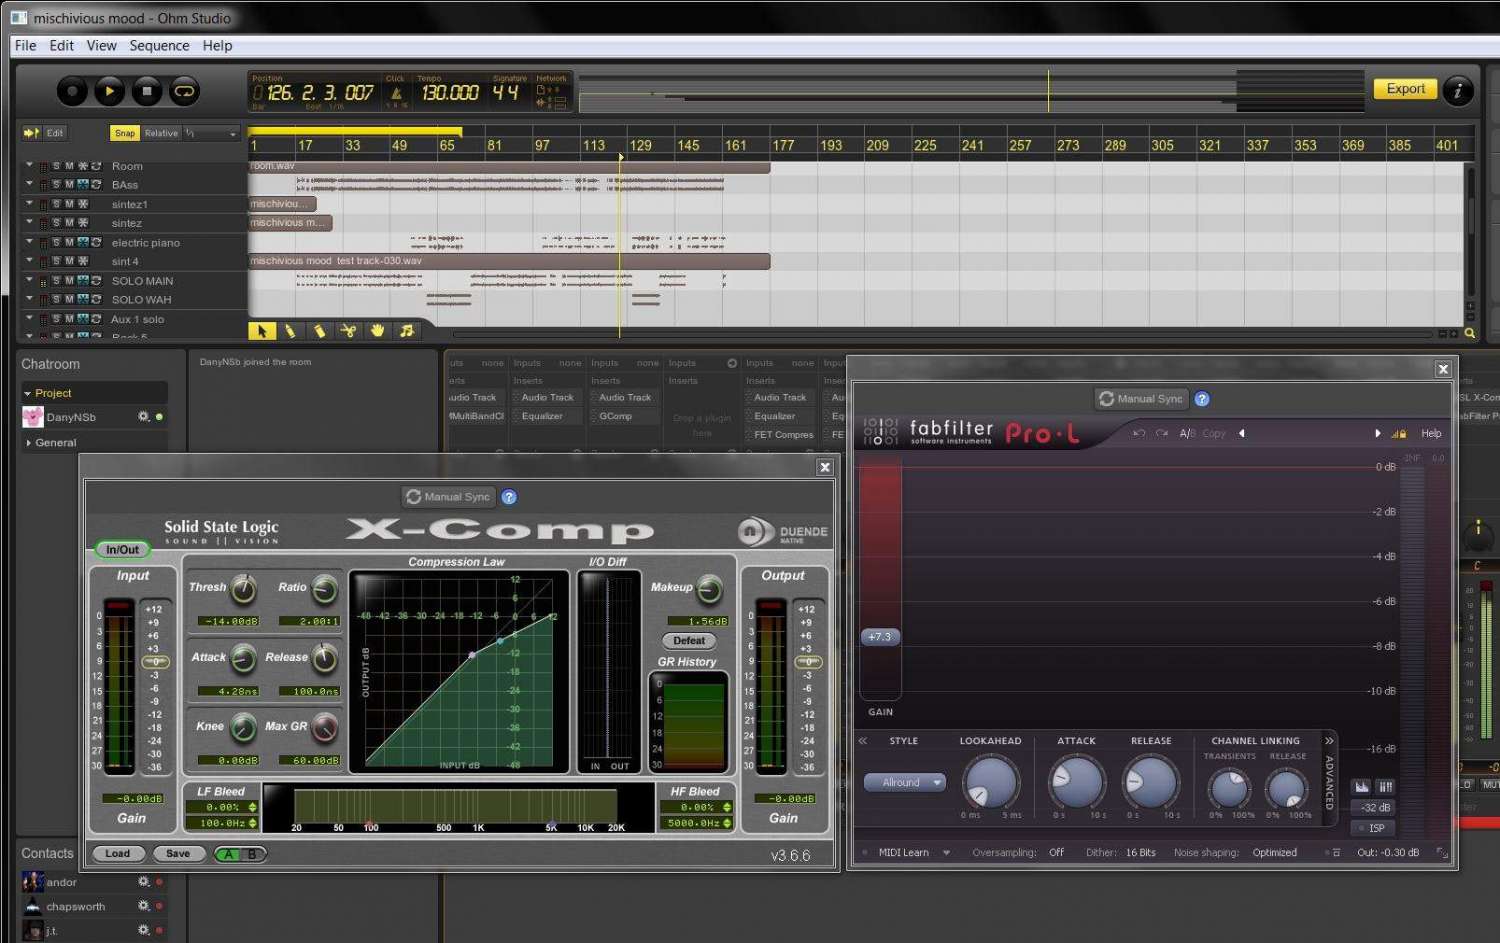This screenshot has width=1500, height=943.
Task: Open the View menu
Action: coord(101,46)
